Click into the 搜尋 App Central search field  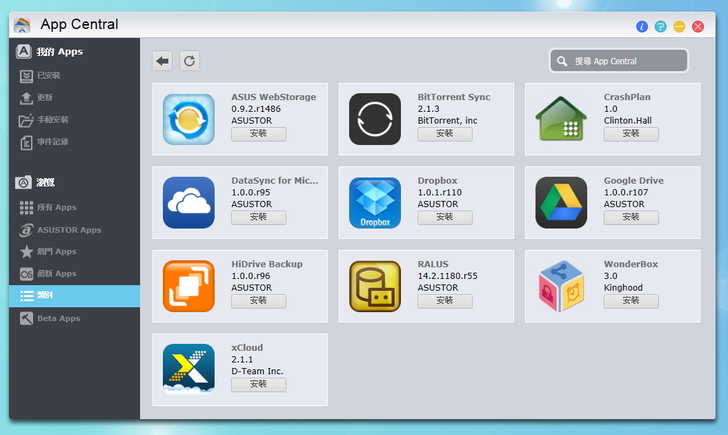[x=618, y=61]
